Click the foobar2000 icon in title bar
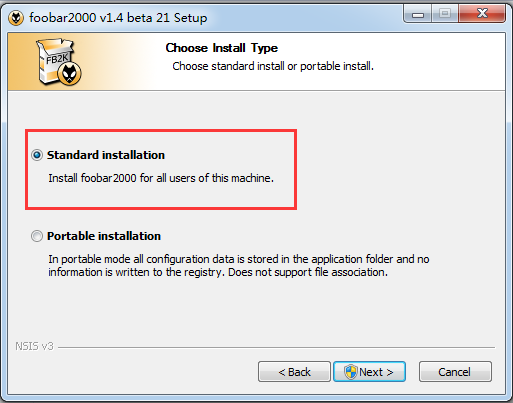The image size is (513, 403). pyautogui.click(x=16, y=18)
